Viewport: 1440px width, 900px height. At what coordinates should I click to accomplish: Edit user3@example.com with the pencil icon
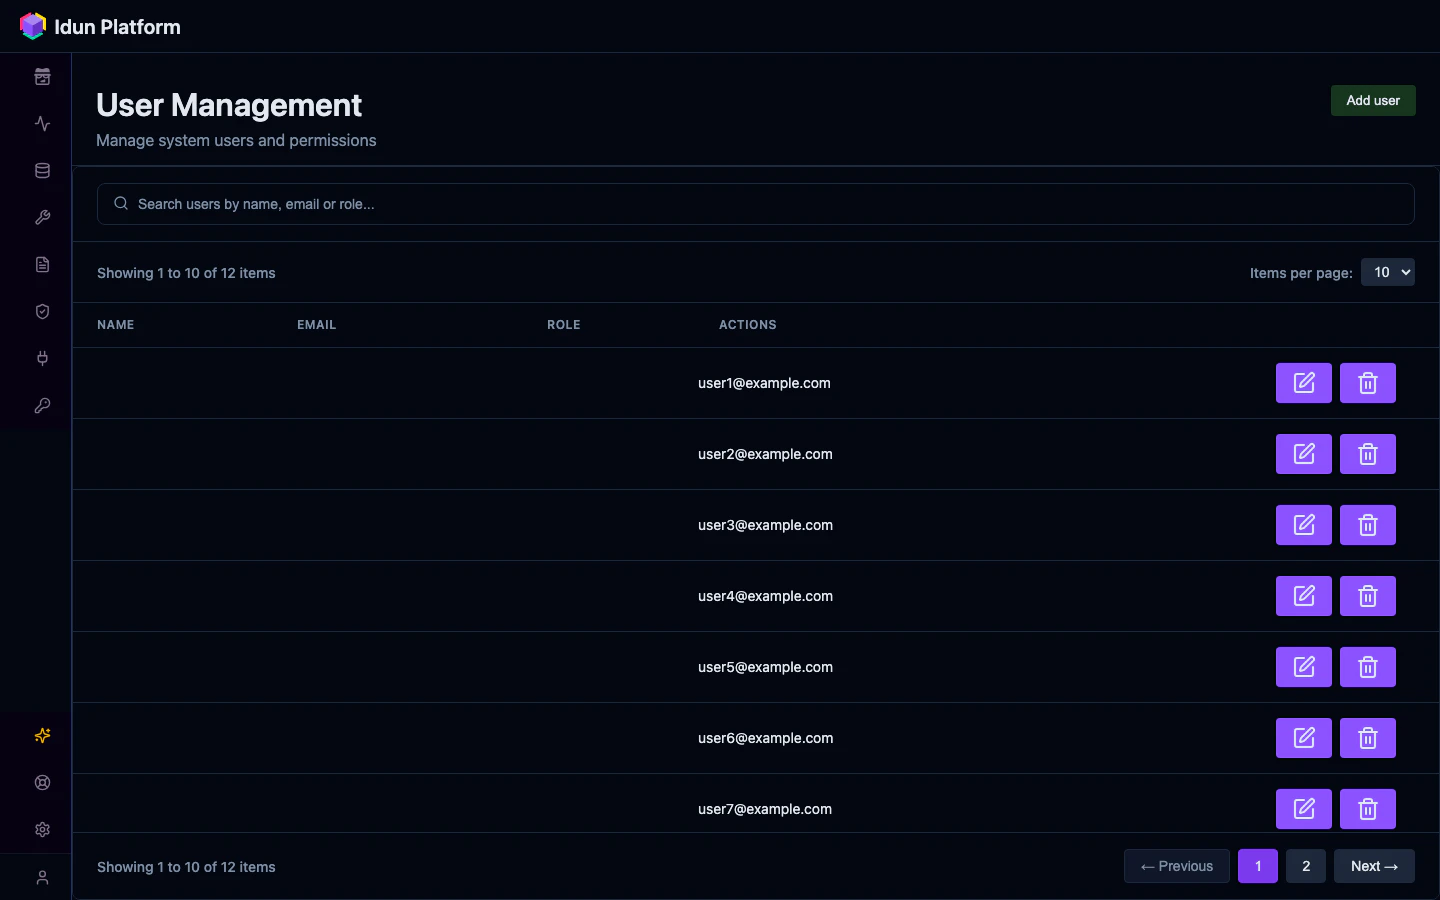point(1303,525)
